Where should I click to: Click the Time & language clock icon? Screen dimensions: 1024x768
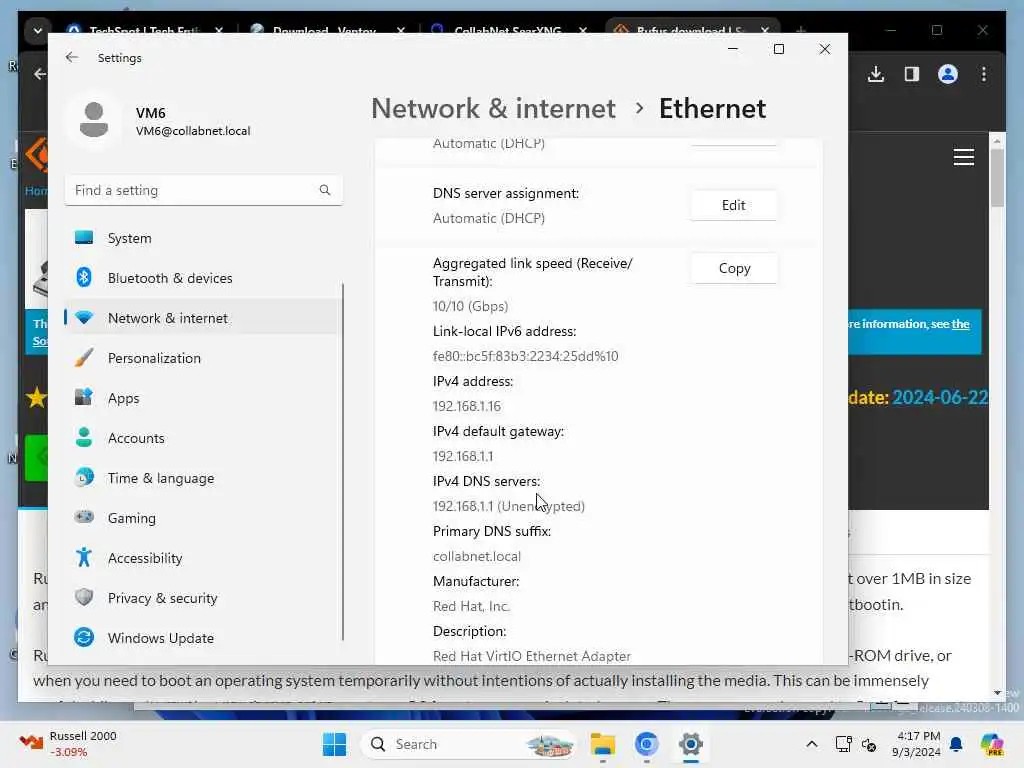tap(84, 477)
